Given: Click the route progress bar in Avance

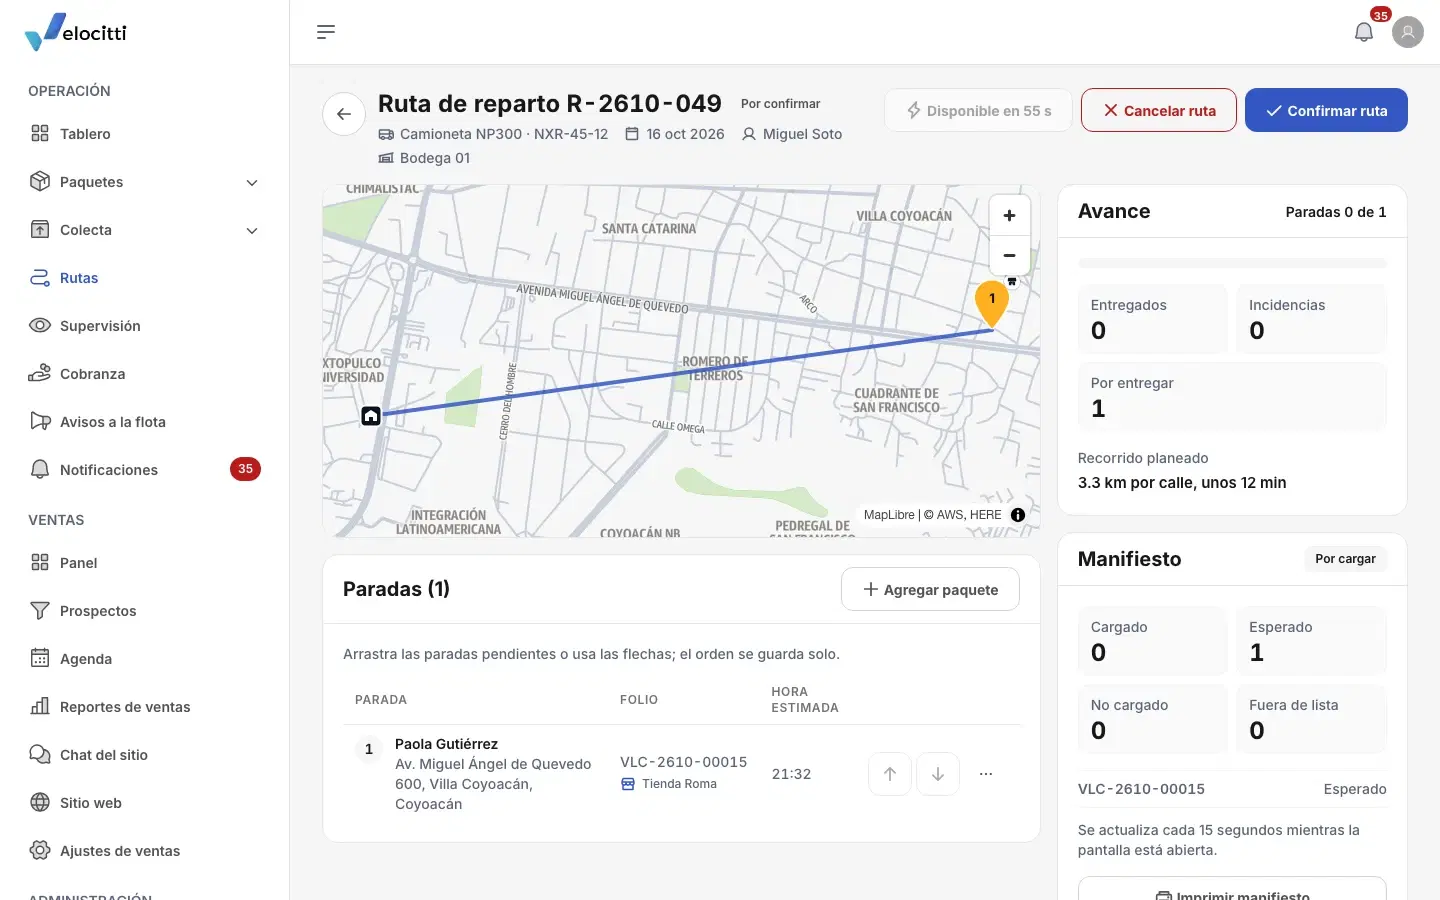Looking at the screenshot, I should click(1232, 263).
